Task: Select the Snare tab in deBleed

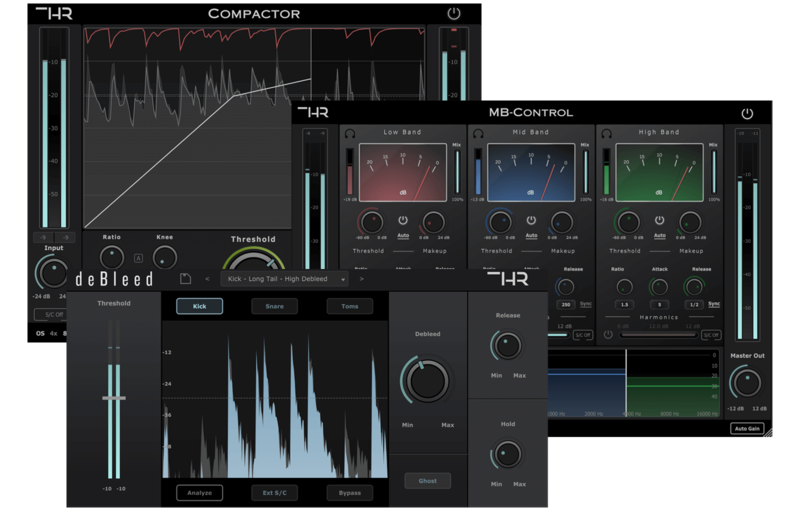Action: (274, 306)
